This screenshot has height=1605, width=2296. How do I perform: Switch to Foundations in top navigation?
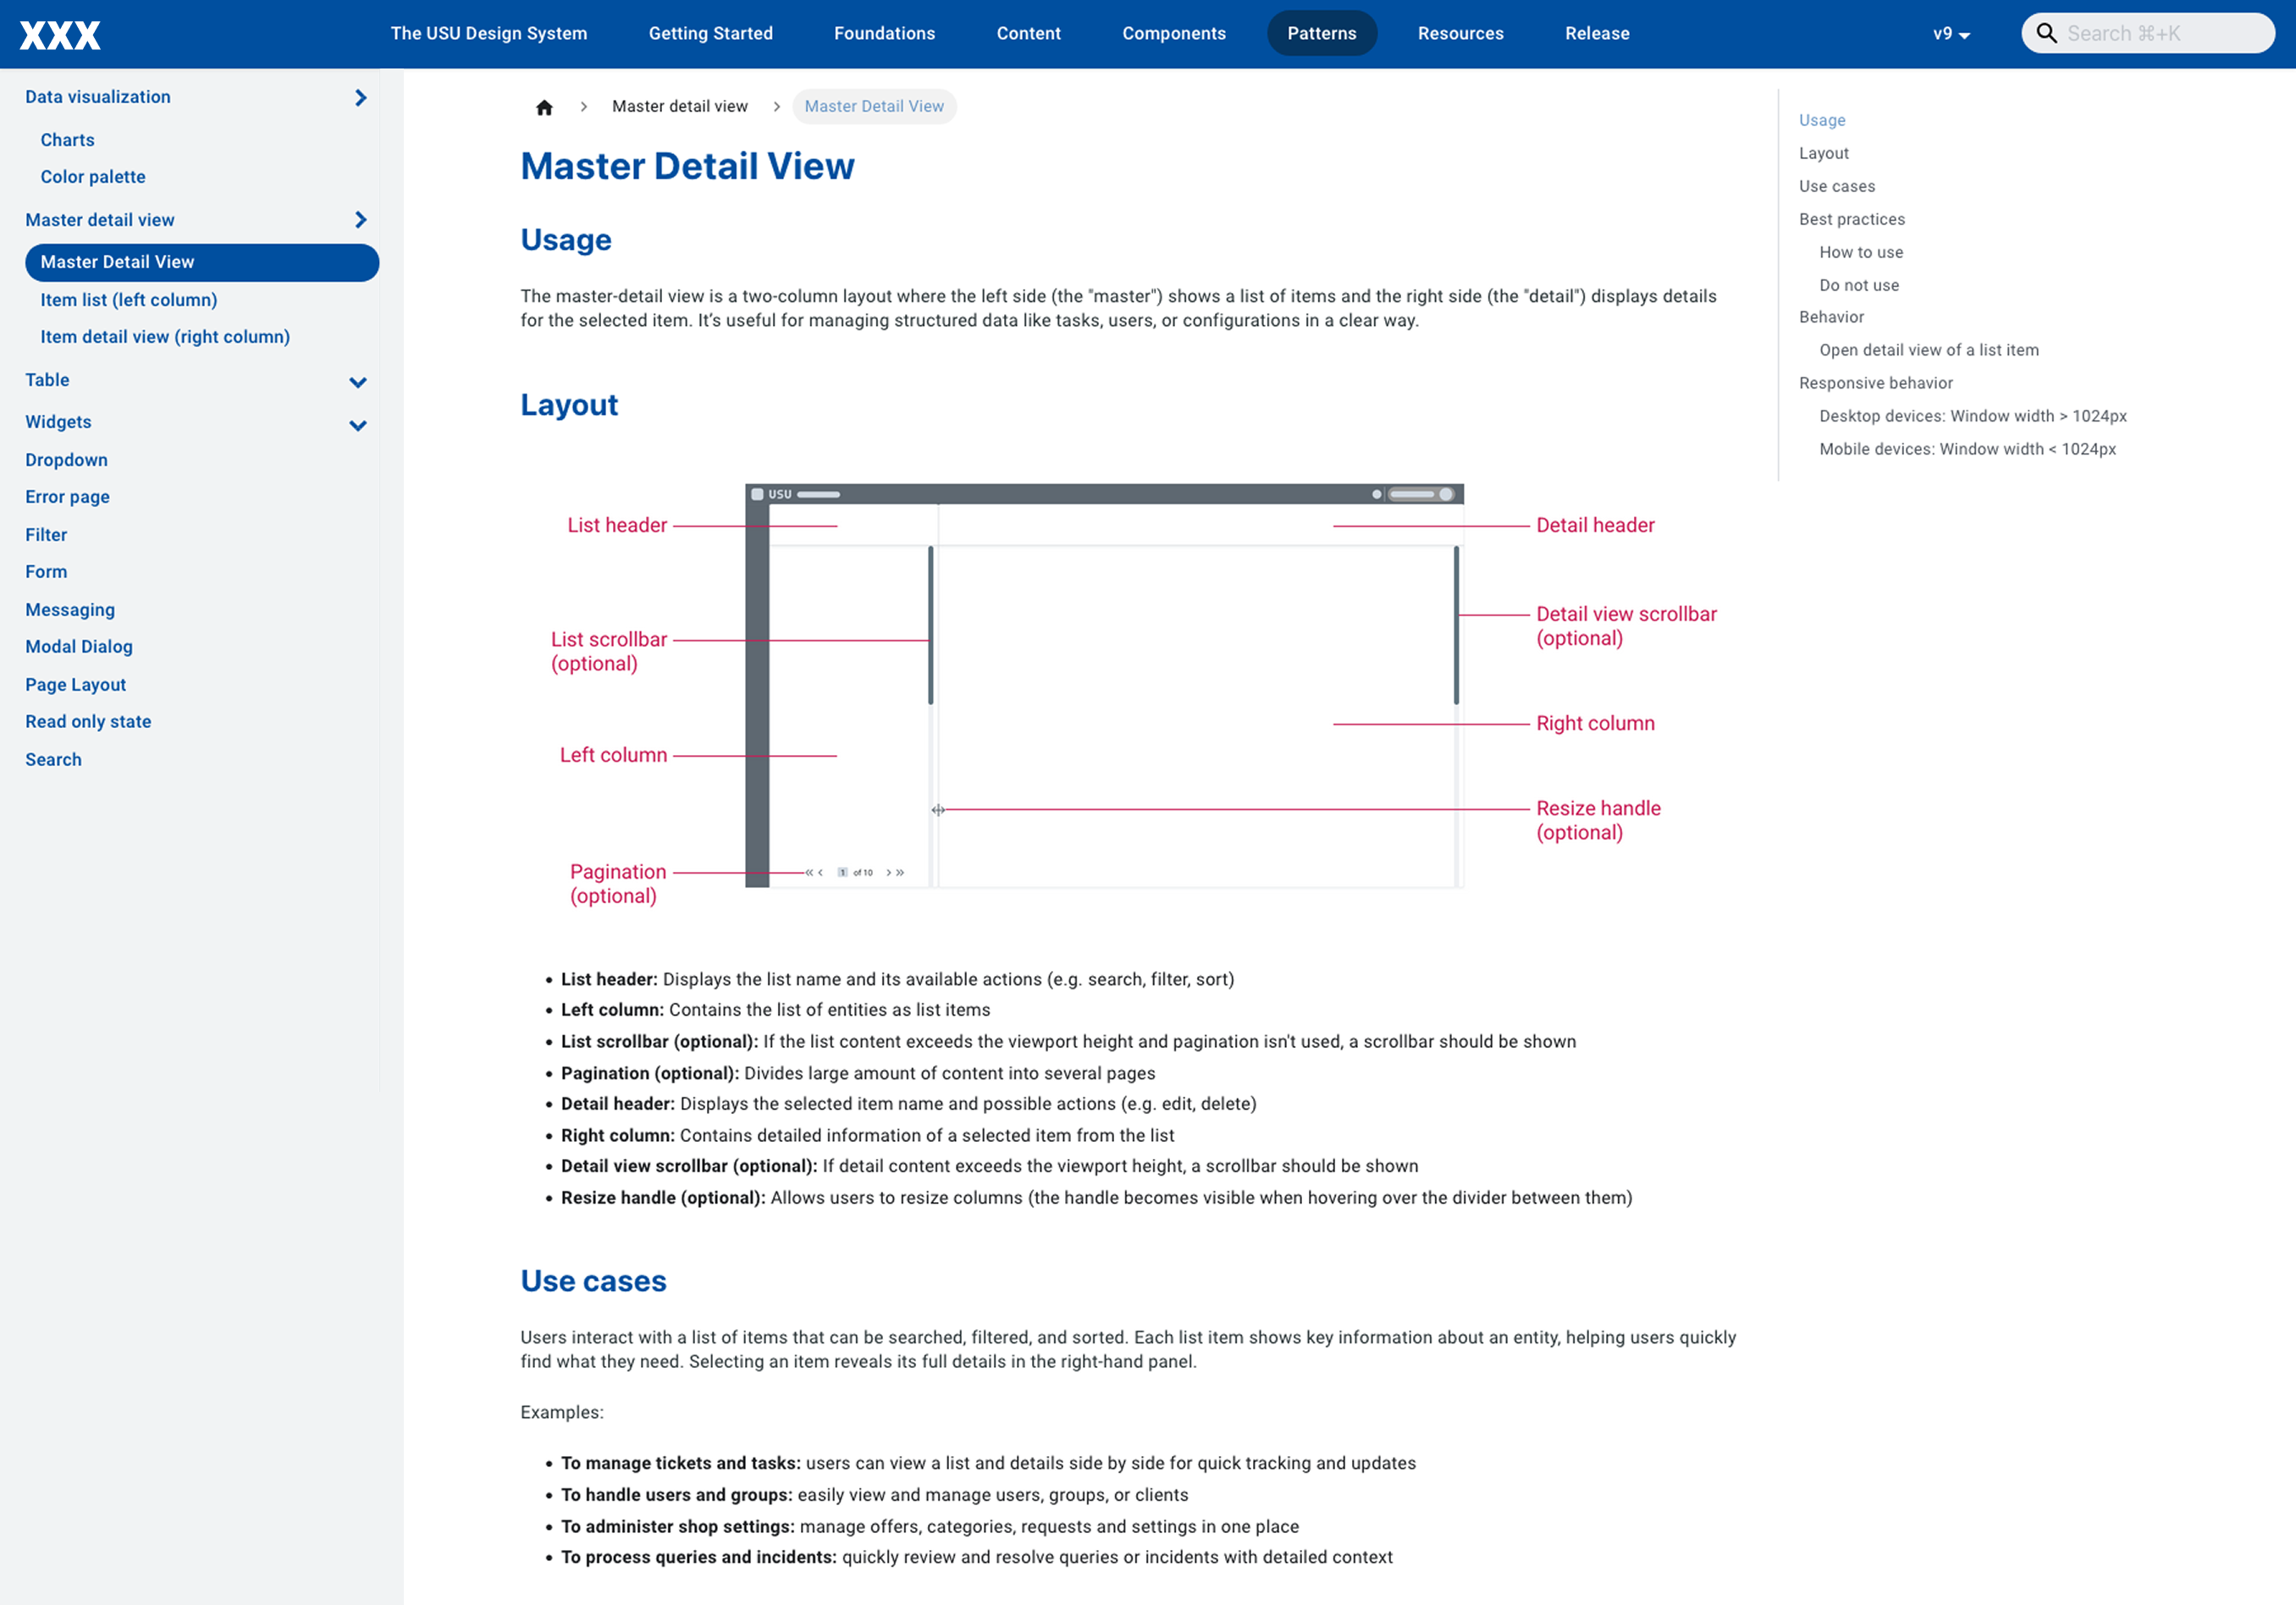pyautogui.click(x=884, y=34)
